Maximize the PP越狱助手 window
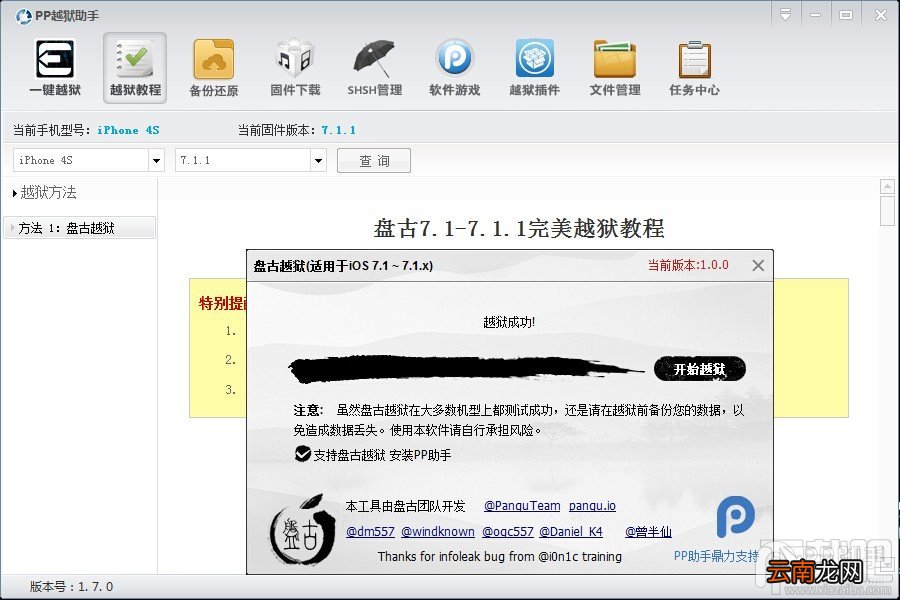Image resolution: width=900 pixels, height=600 pixels. 845,15
